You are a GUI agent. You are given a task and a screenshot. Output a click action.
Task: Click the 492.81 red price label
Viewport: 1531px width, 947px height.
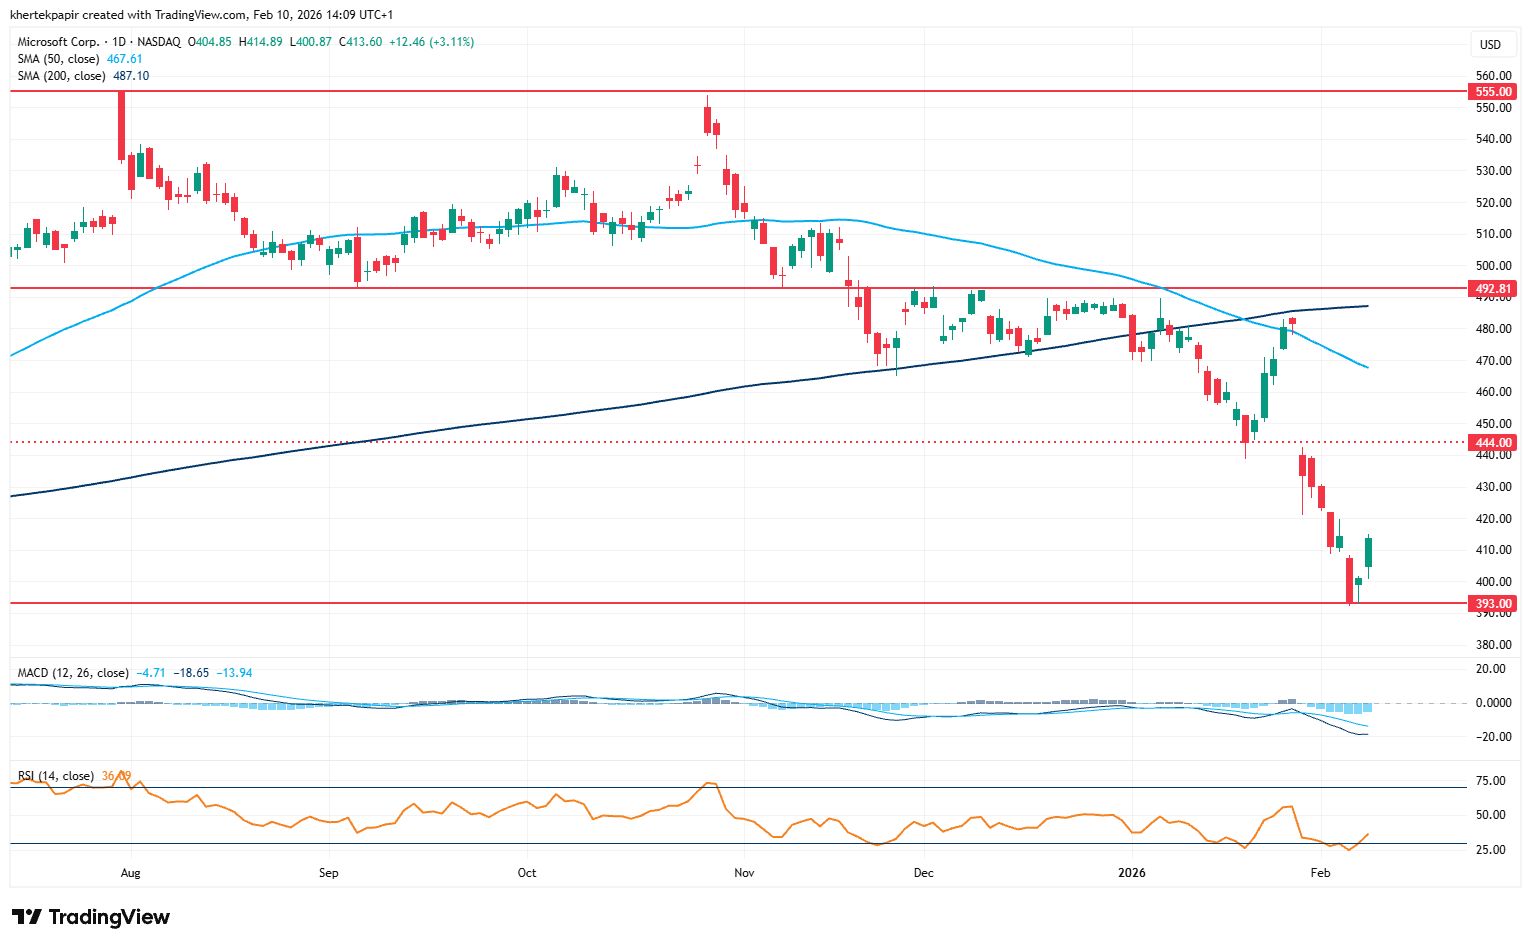1494,289
